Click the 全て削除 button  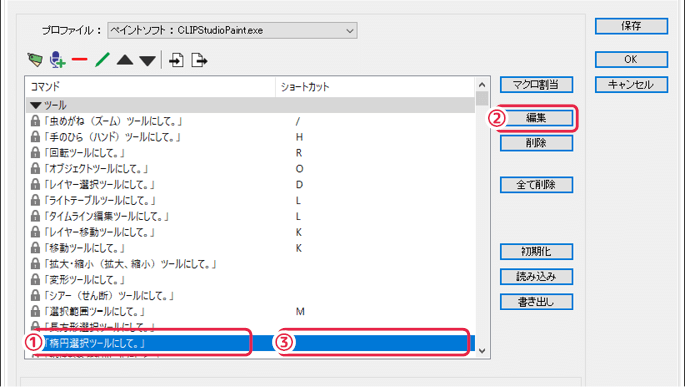pos(536,185)
